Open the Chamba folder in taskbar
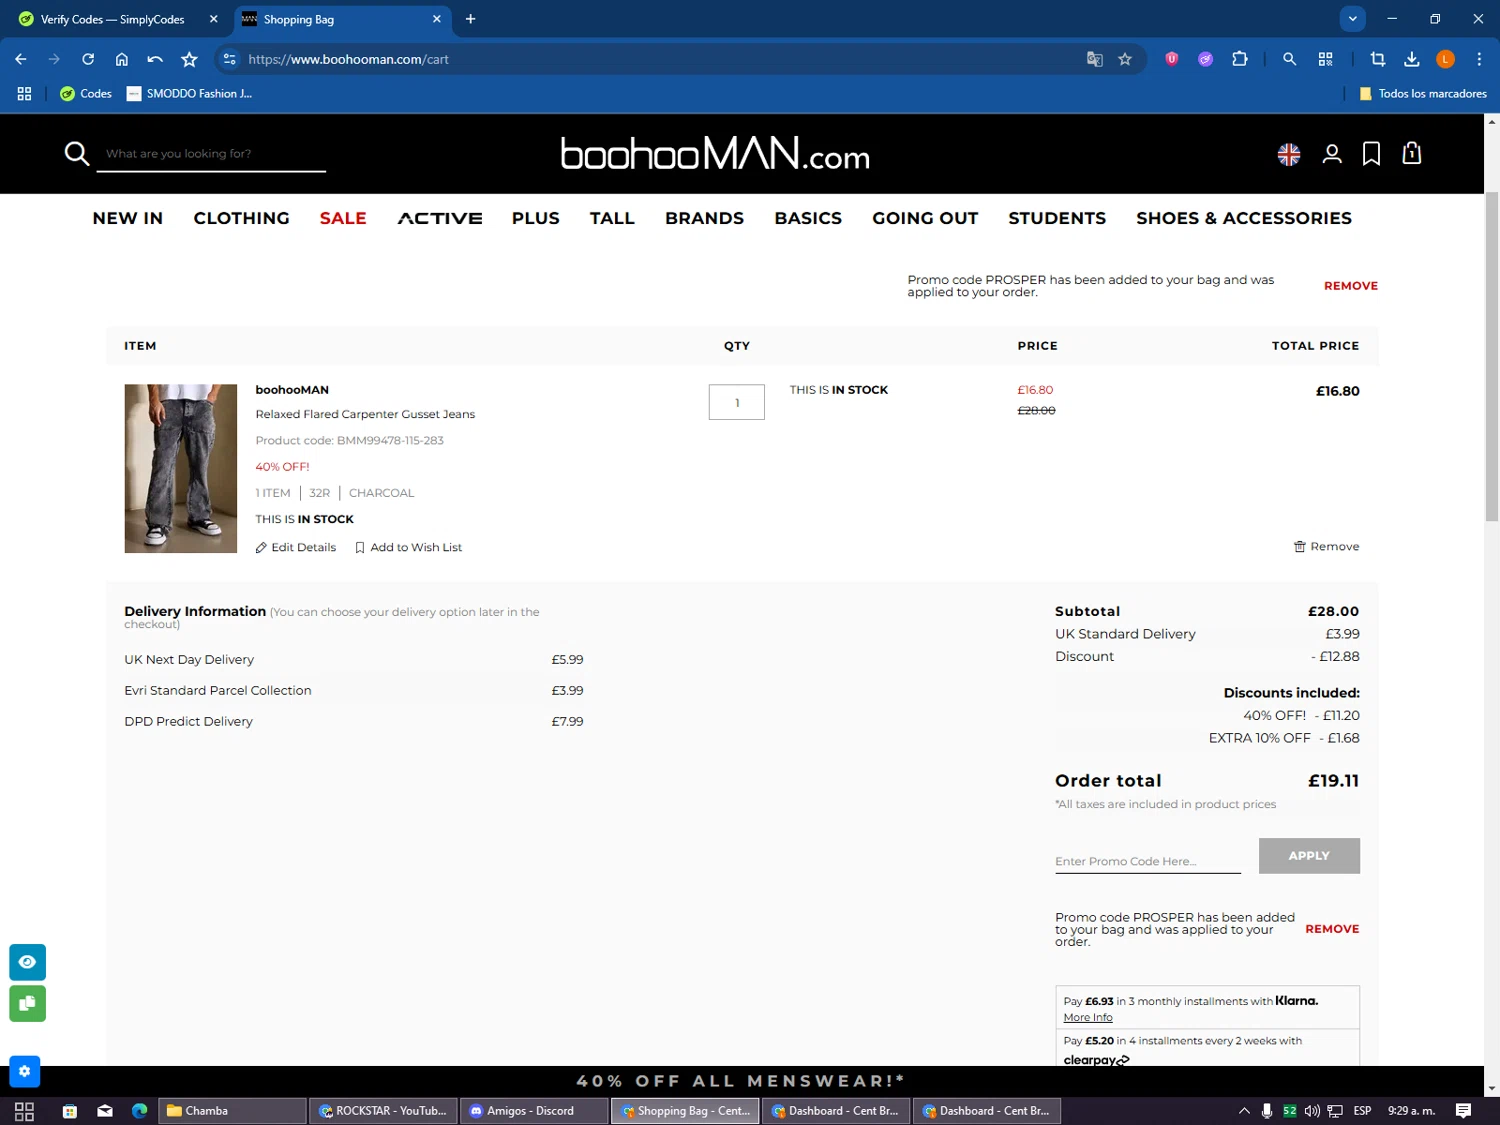The image size is (1500, 1125). tap(232, 1111)
